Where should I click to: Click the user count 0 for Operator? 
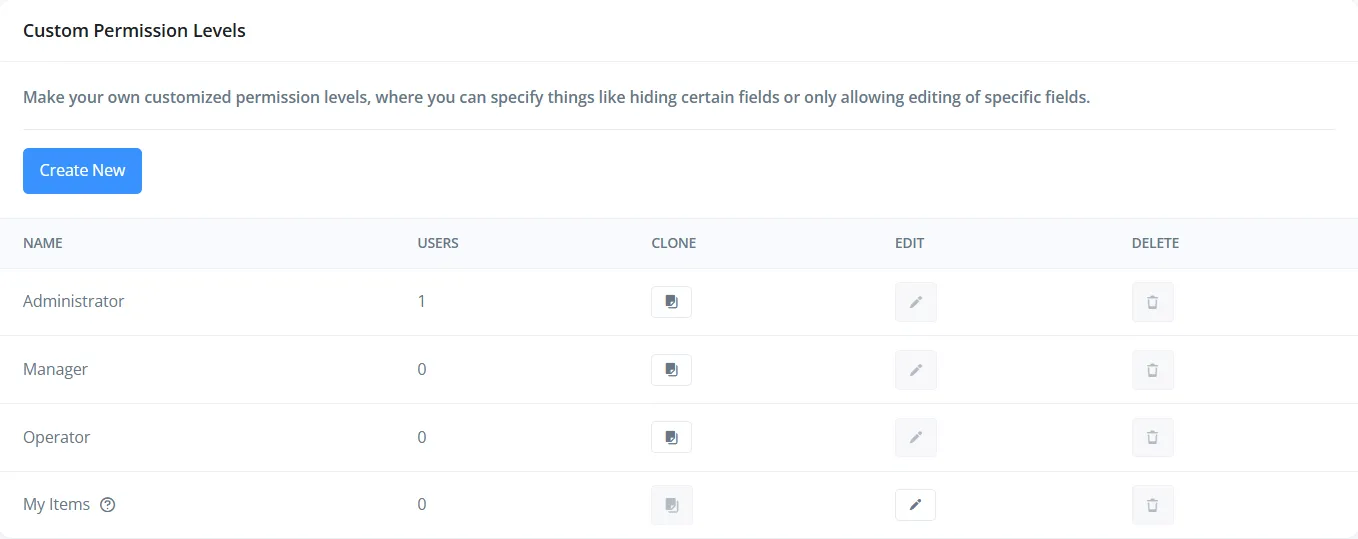coord(422,437)
